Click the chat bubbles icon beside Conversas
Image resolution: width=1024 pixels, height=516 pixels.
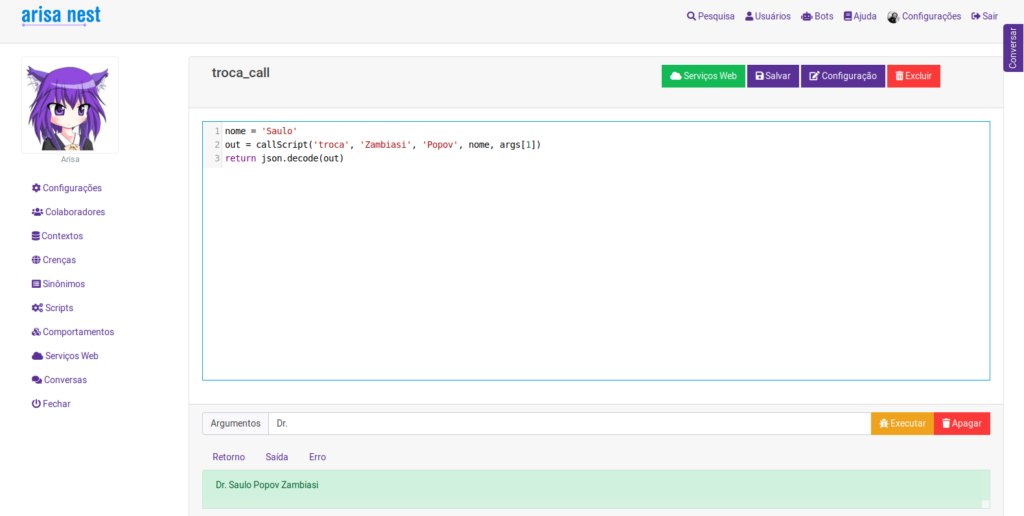(x=37, y=380)
